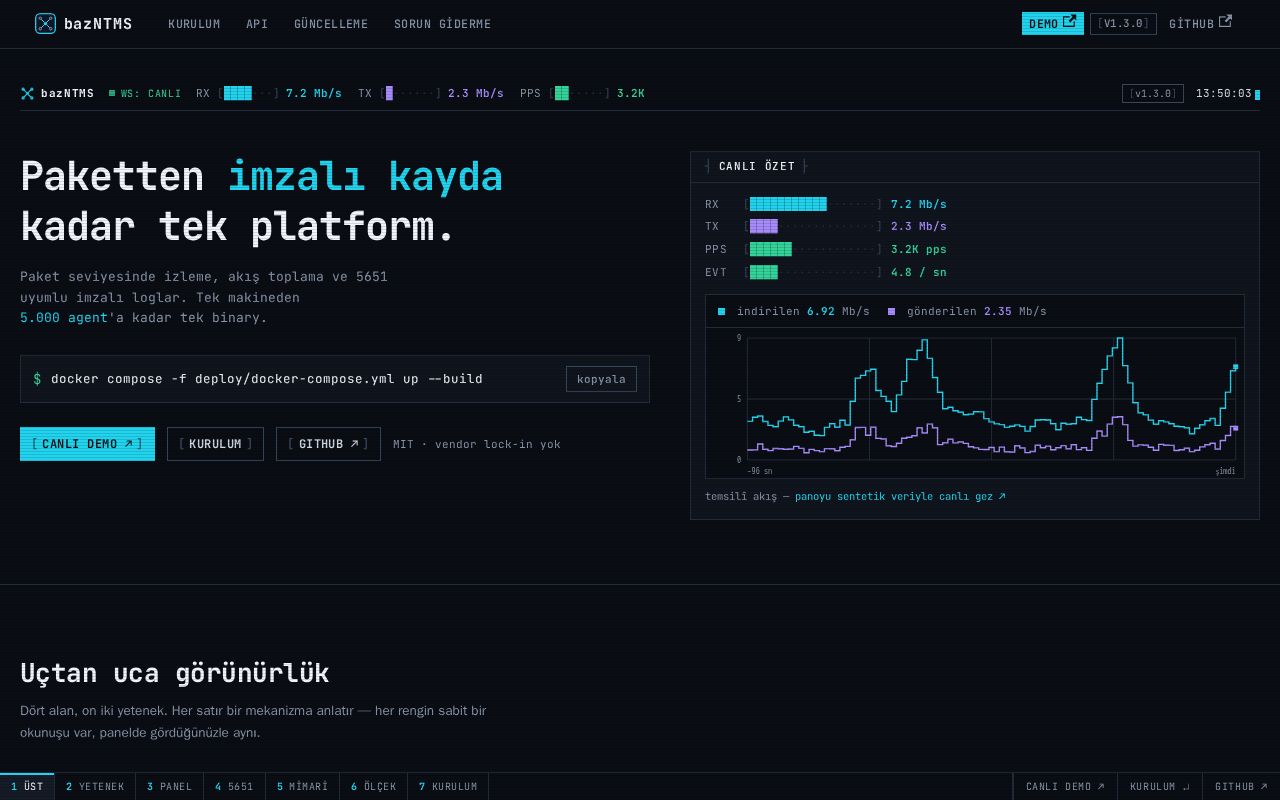This screenshot has width=1280, height=800.
Task: Click the 'CANLI ÖZET' panel title
Action: 757,166
